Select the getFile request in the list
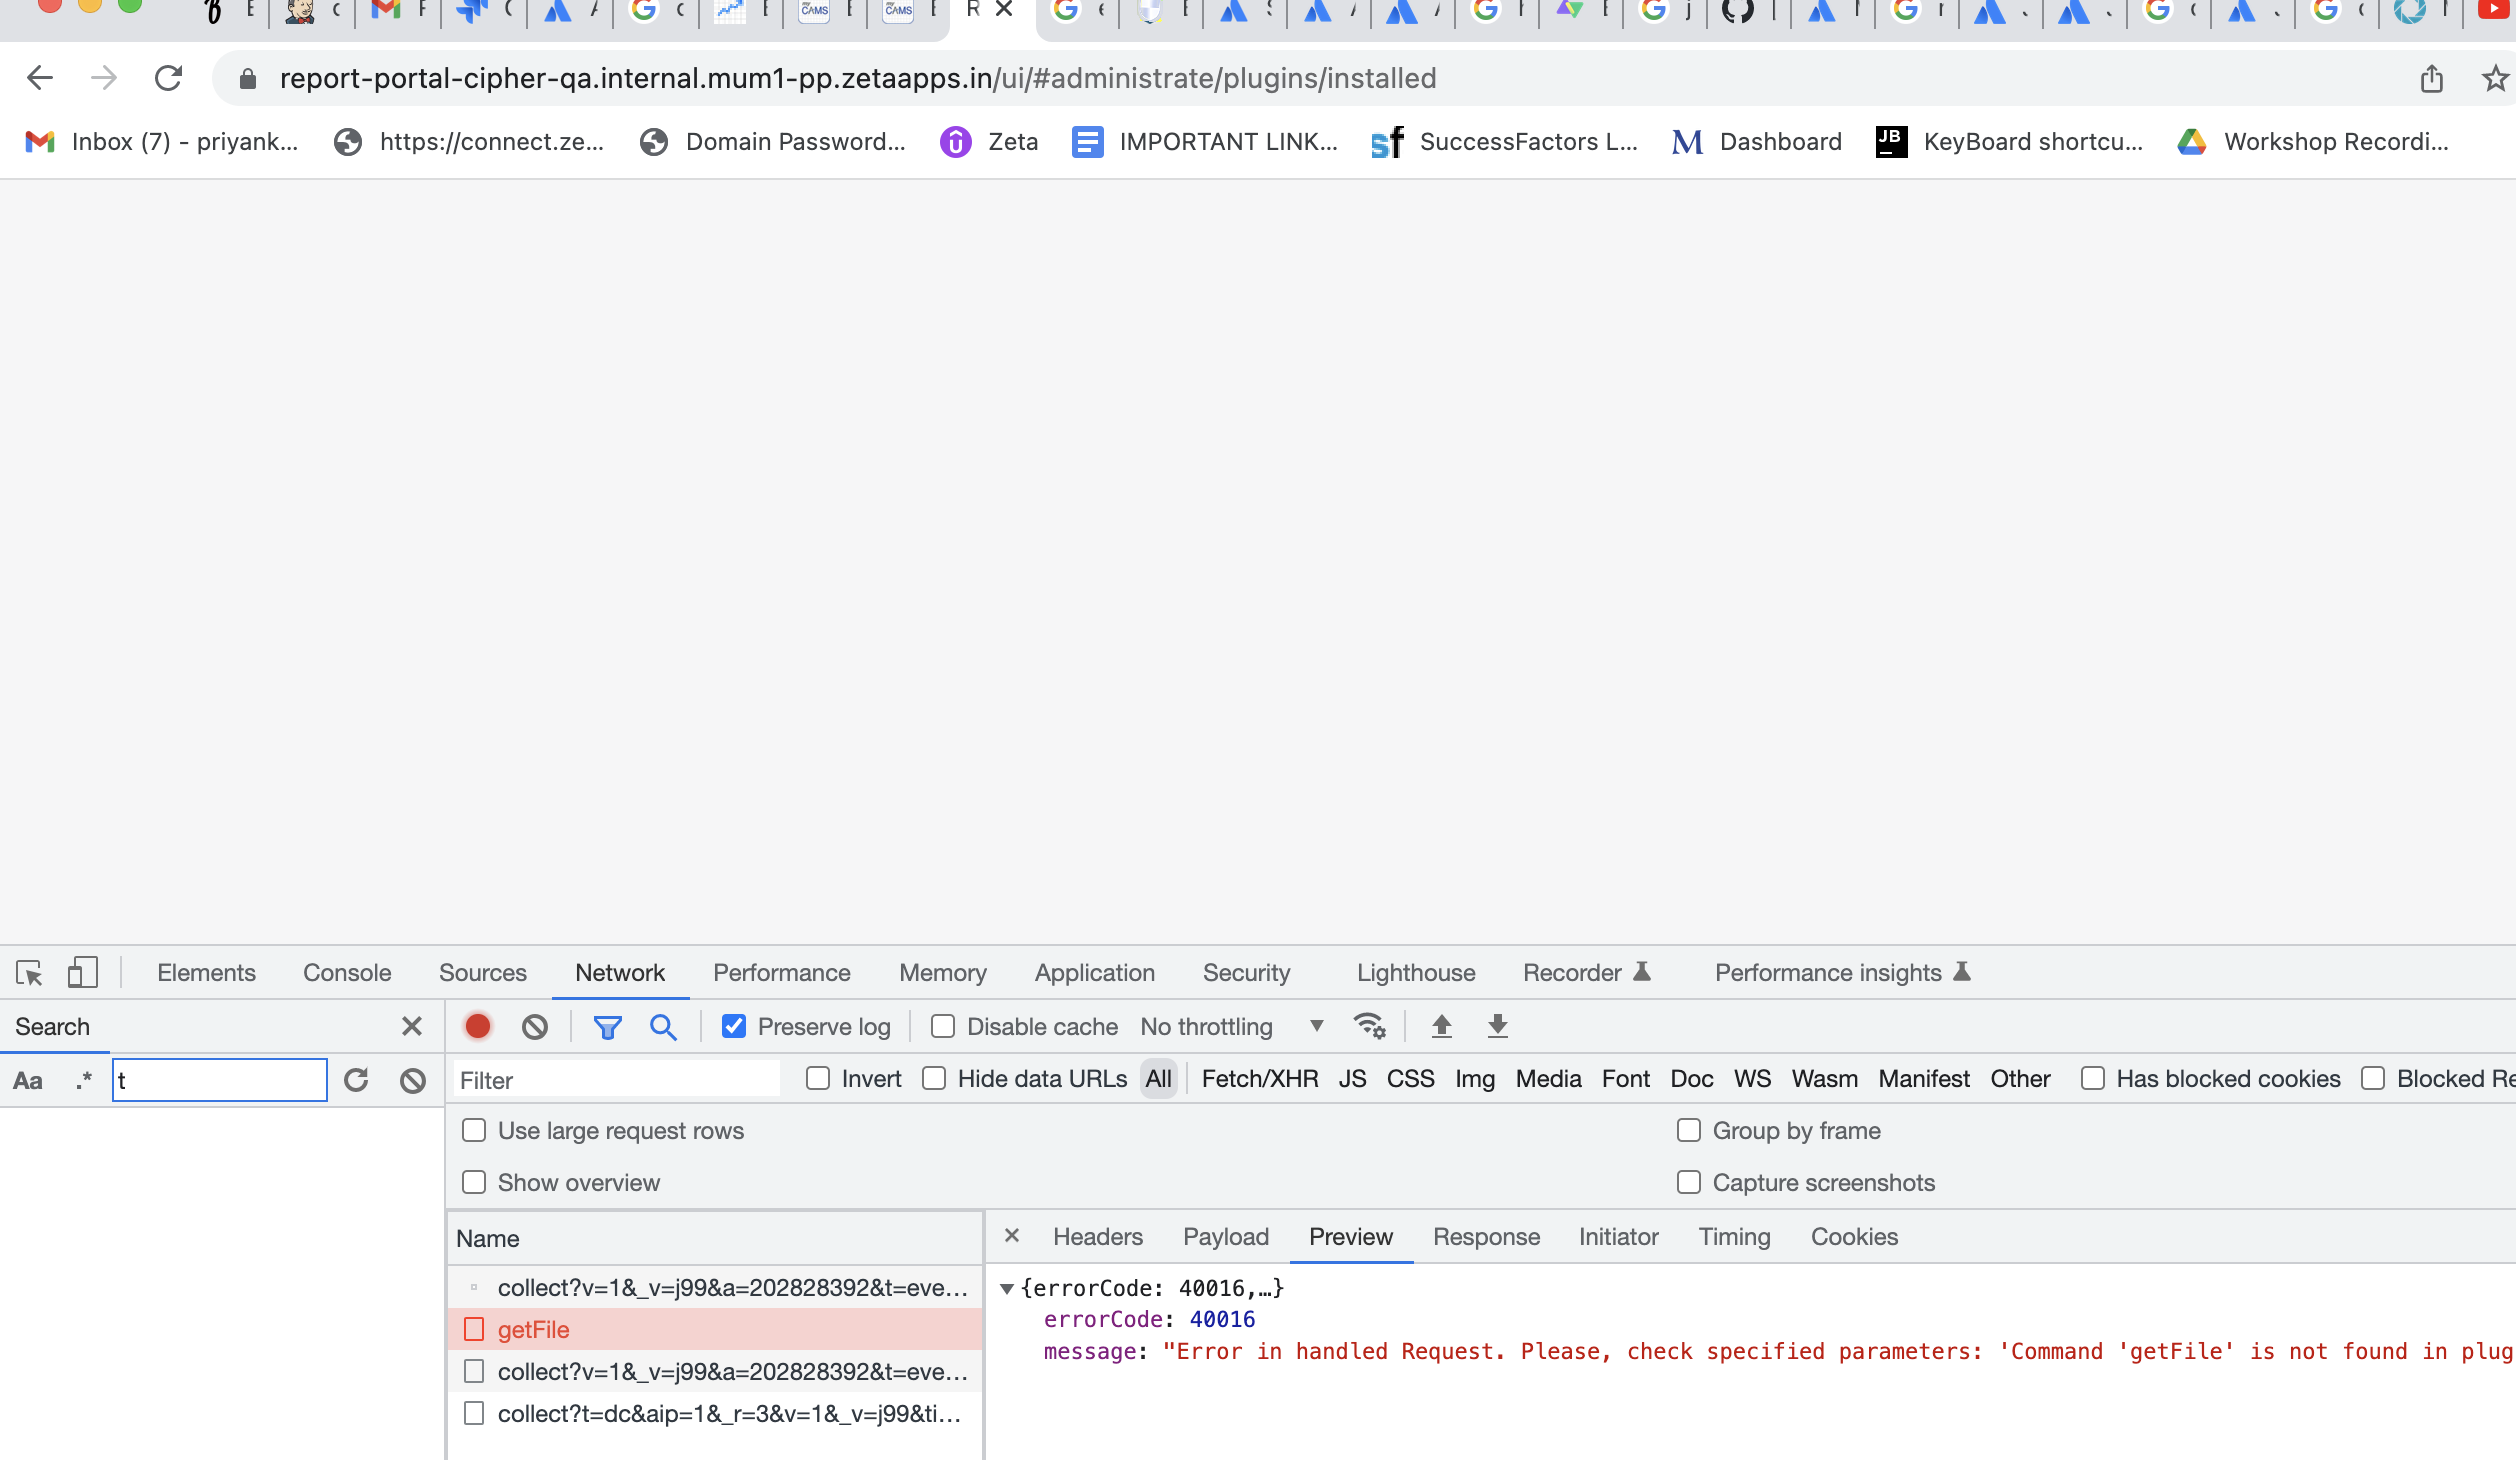 click(x=534, y=1330)
